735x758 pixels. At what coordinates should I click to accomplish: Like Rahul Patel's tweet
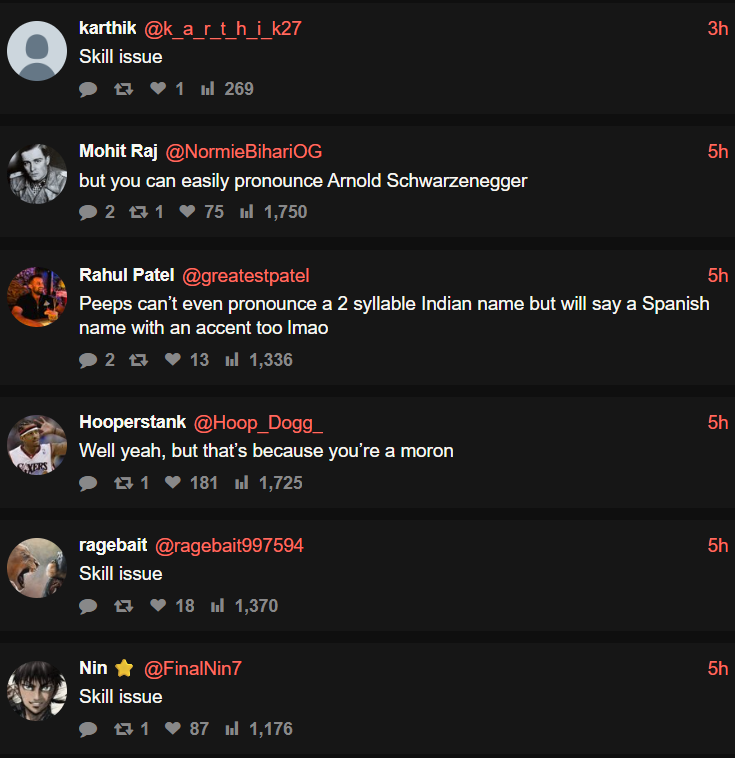pyautogui.click(x=173, y=360)
